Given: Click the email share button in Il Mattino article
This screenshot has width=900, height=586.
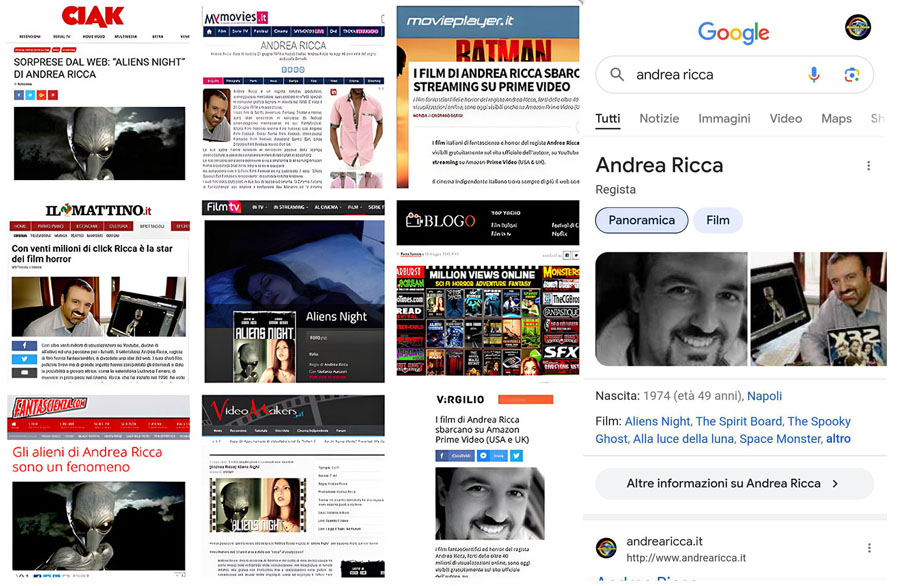Looking at the screenshot, I should (24, 372).
